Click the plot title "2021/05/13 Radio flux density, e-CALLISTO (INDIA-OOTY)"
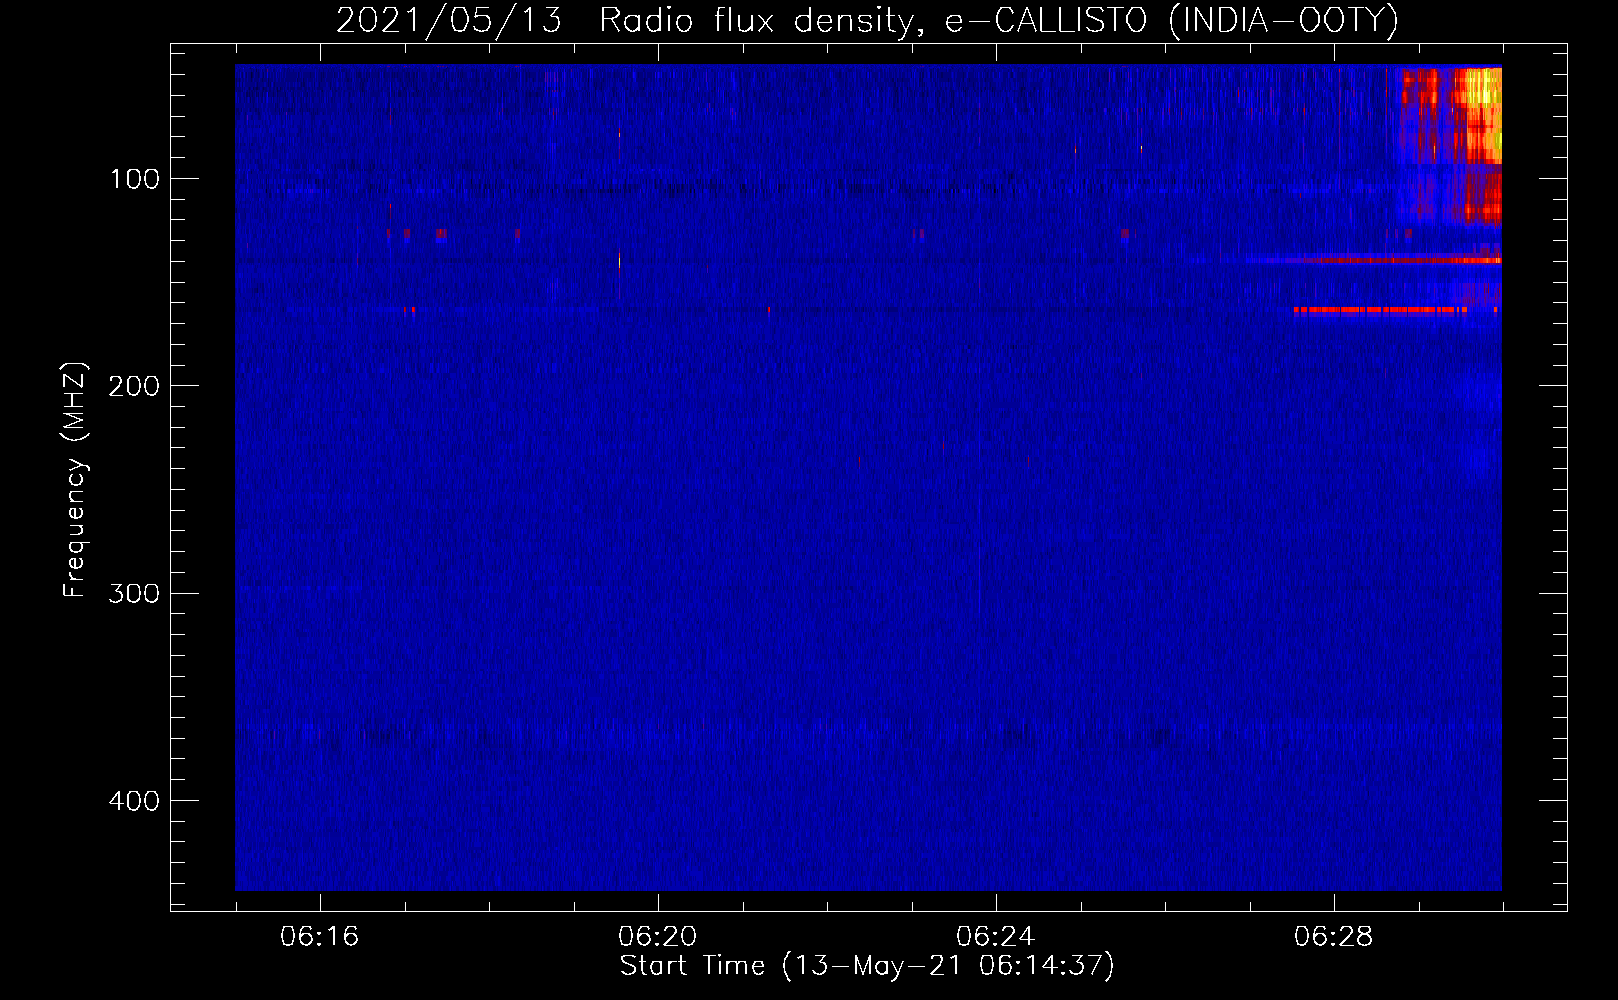The height and width of the screenshot is (1000, 1618). point(867,20)
